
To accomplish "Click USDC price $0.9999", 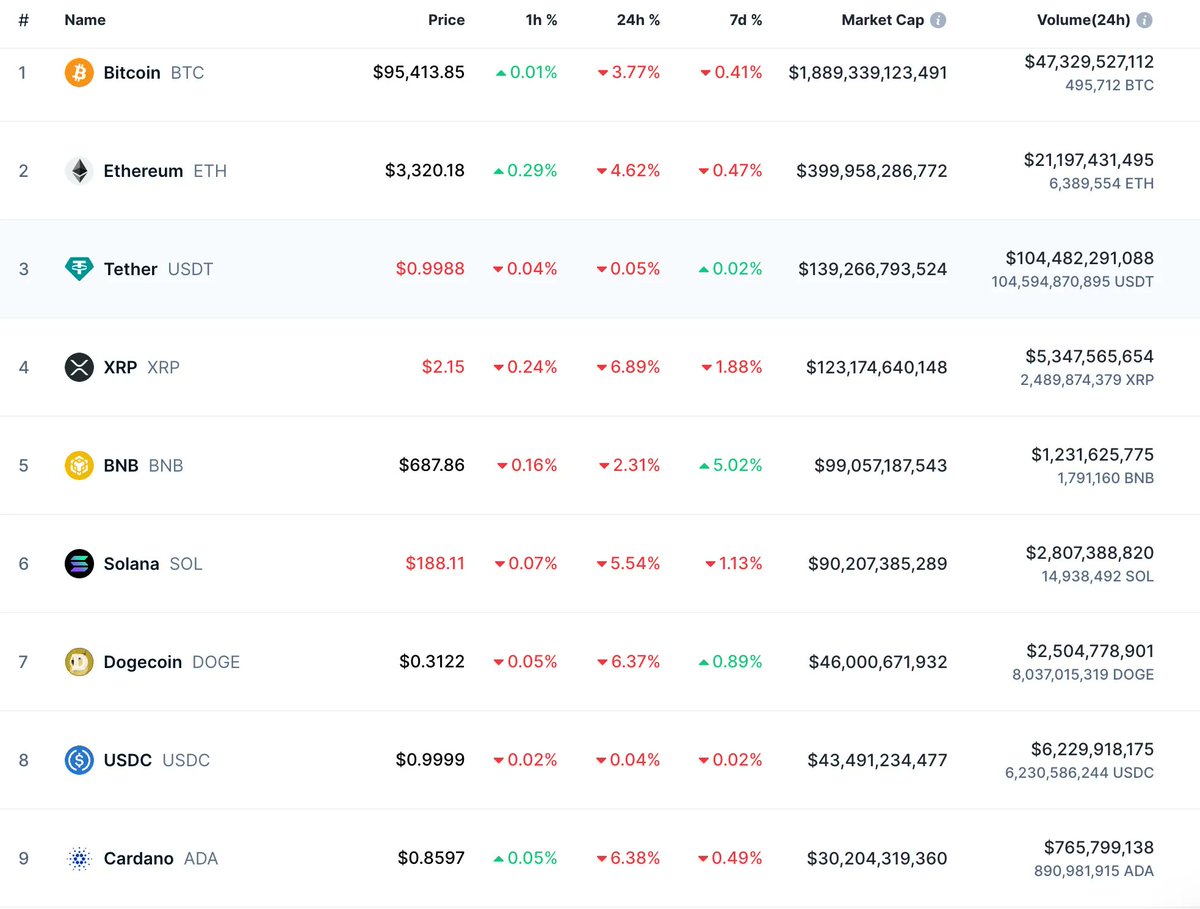I will click(x=430, y=760).
